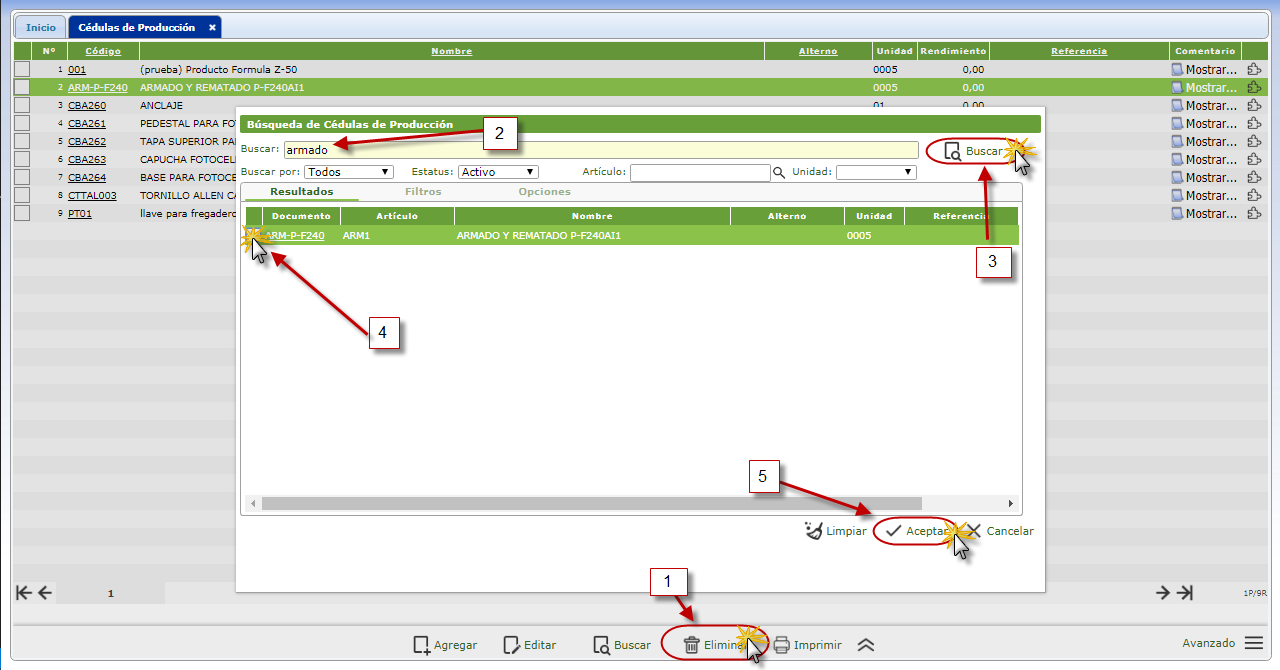Close the Cédulas de Producción tab
1280x670 pixels.
coord(212,28)
